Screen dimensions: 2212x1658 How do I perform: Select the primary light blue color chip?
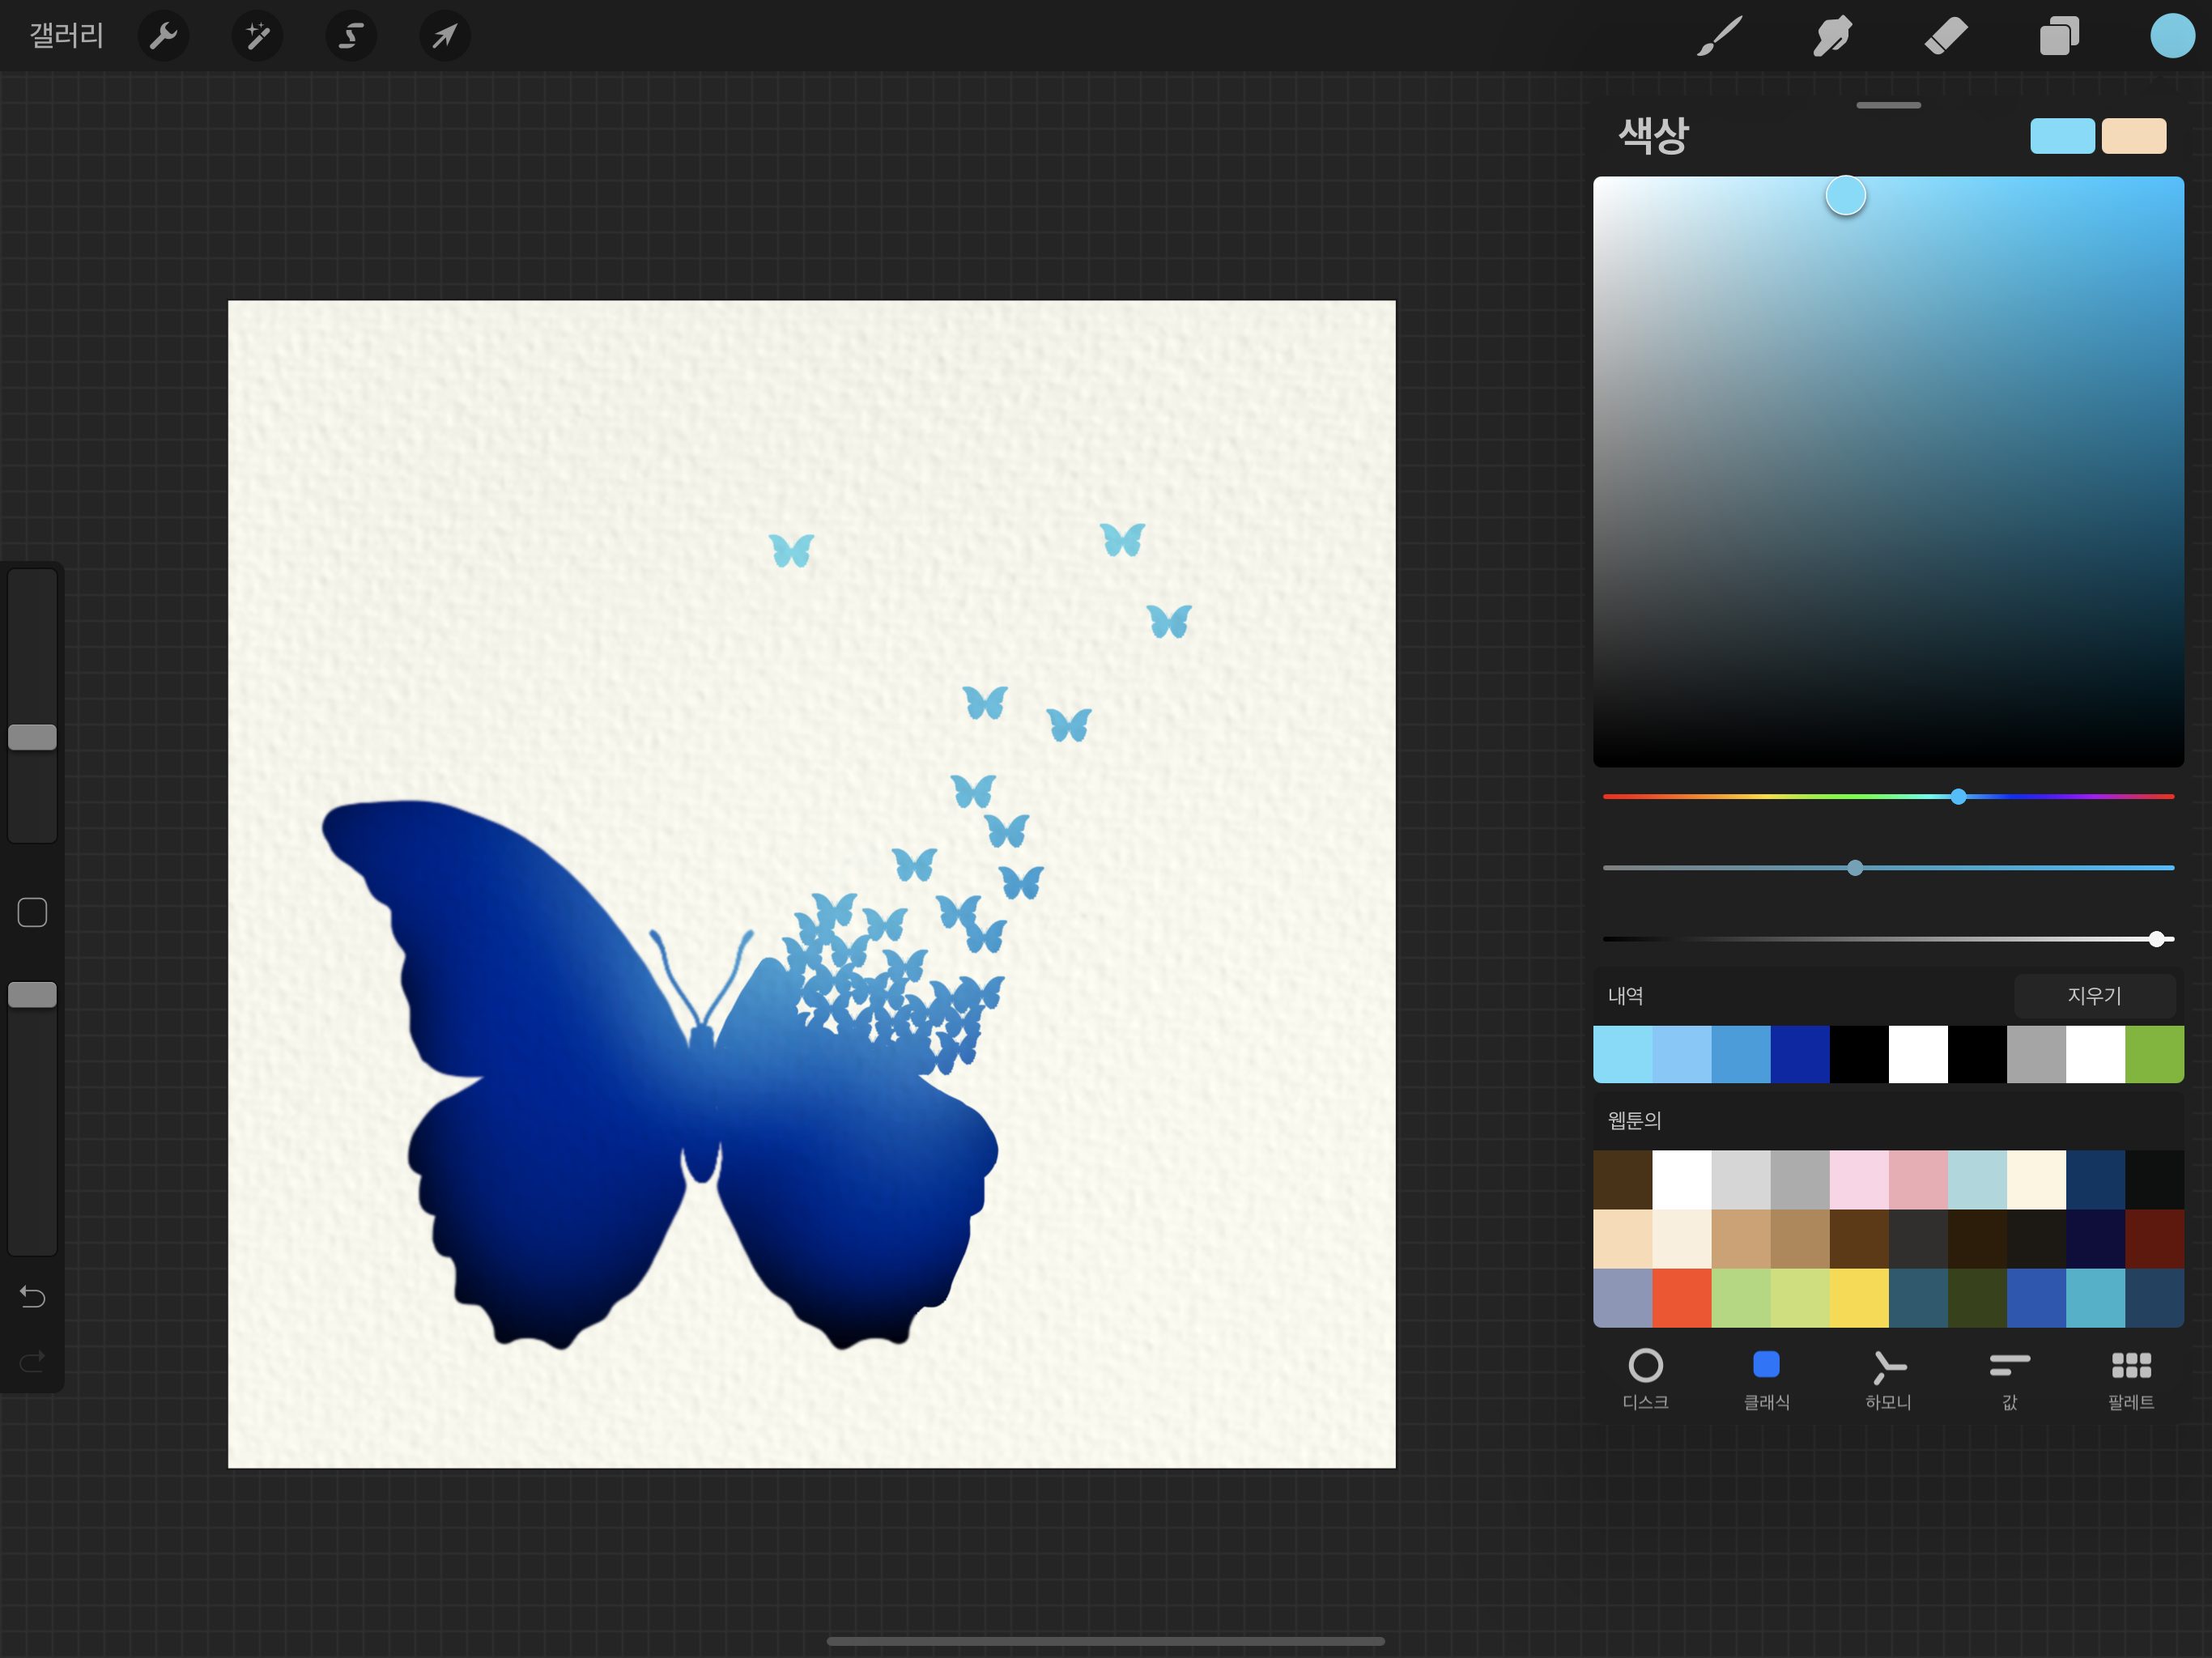2062,135
